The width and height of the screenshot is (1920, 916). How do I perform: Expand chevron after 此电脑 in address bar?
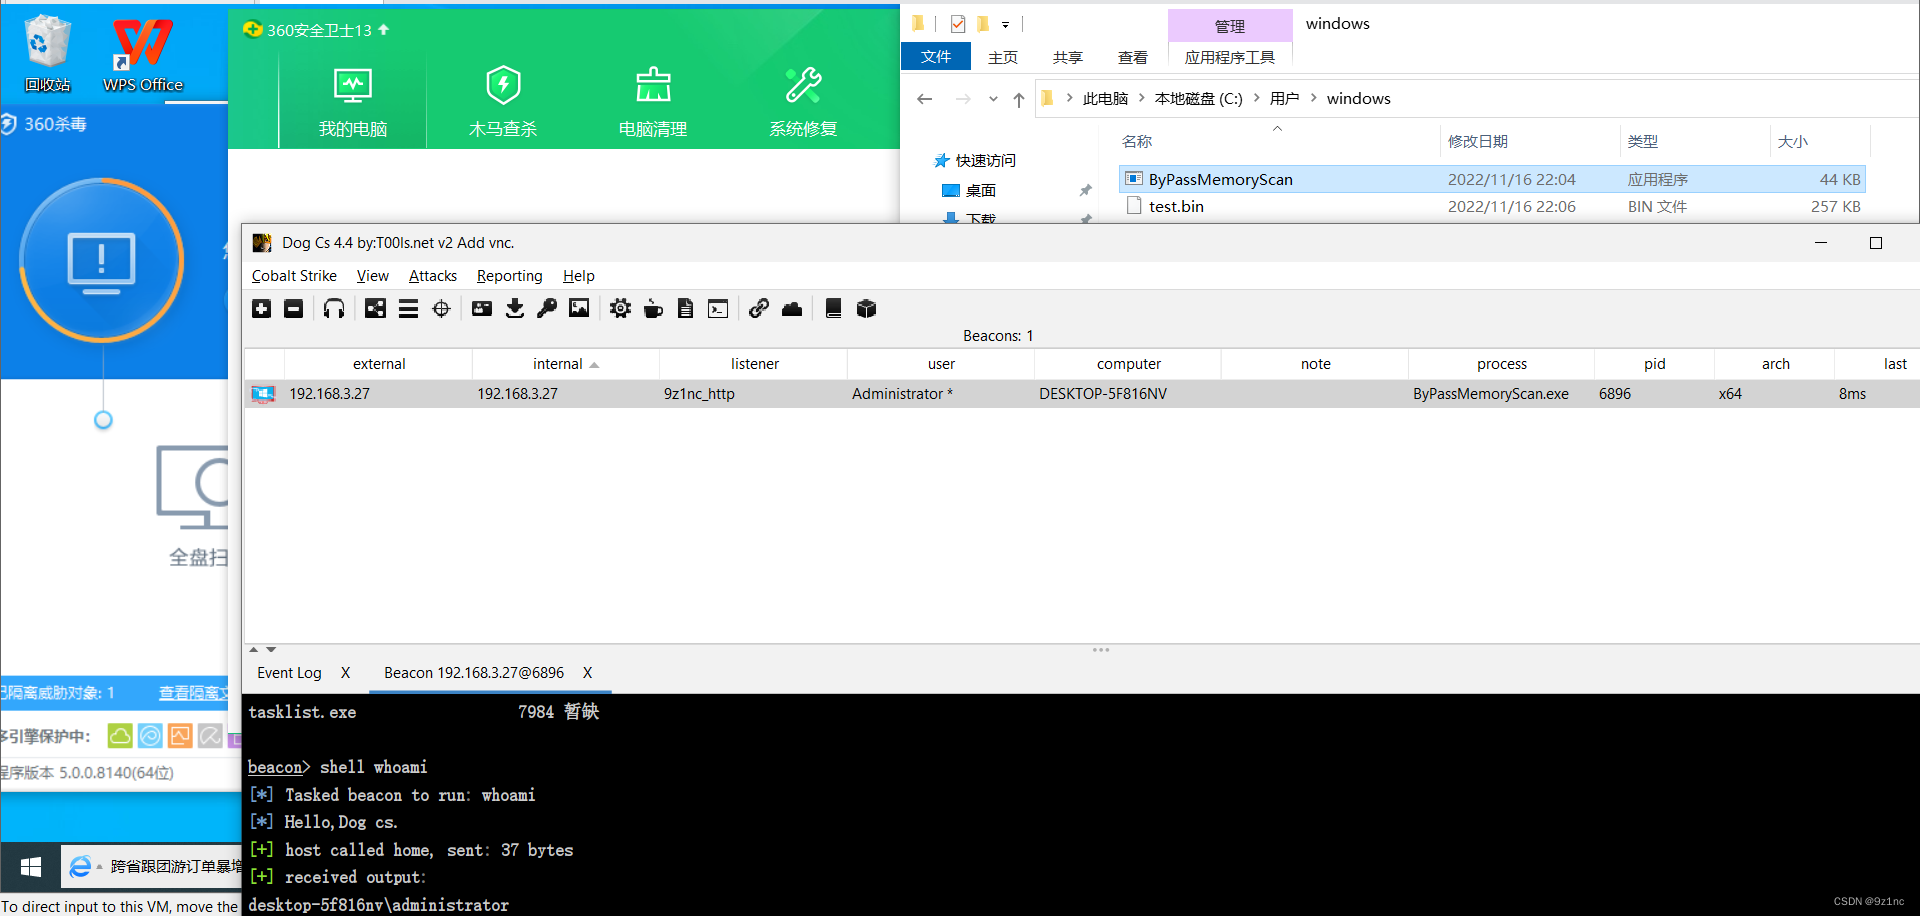pyautogui.click(x=1141, y=98)
